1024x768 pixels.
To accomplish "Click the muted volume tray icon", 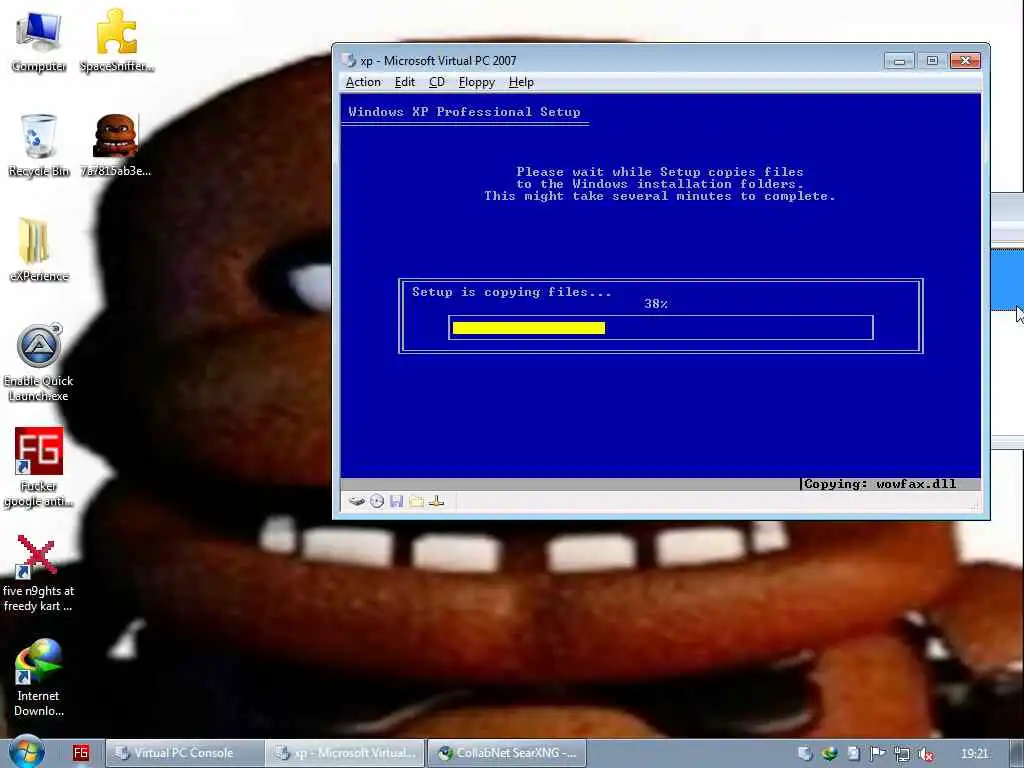I will [925, 754].
